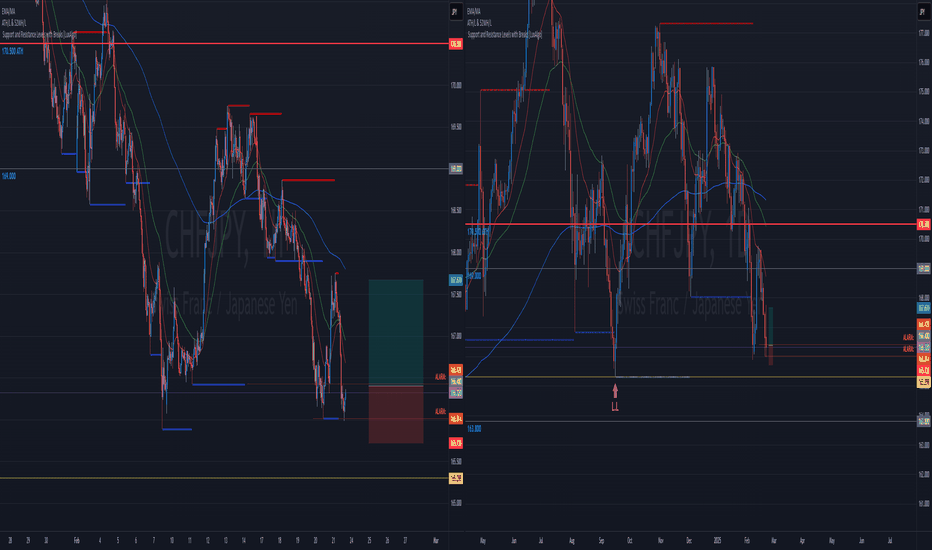Click Aug on the right chart time axis
This screenshot has height=550, width=932.
coord(572,540)
